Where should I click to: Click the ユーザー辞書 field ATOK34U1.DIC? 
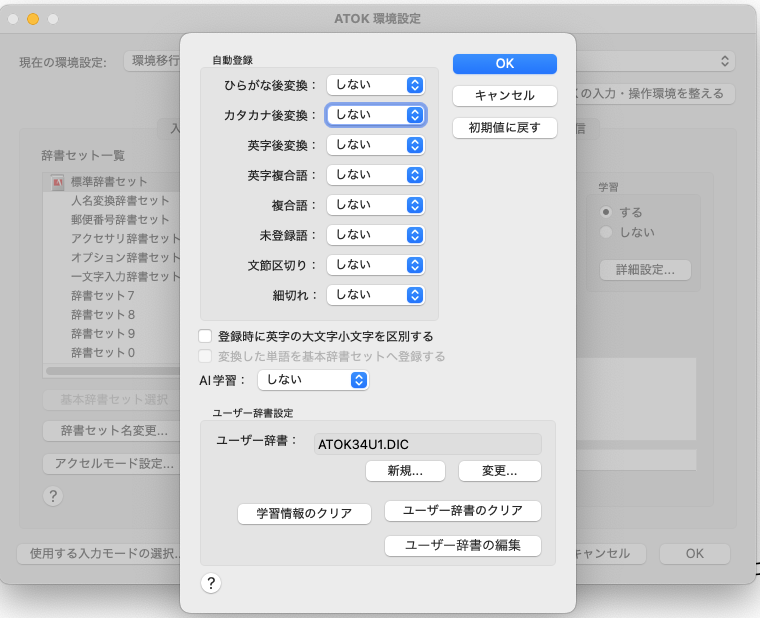pyautogui.click(x=428, y=444)
